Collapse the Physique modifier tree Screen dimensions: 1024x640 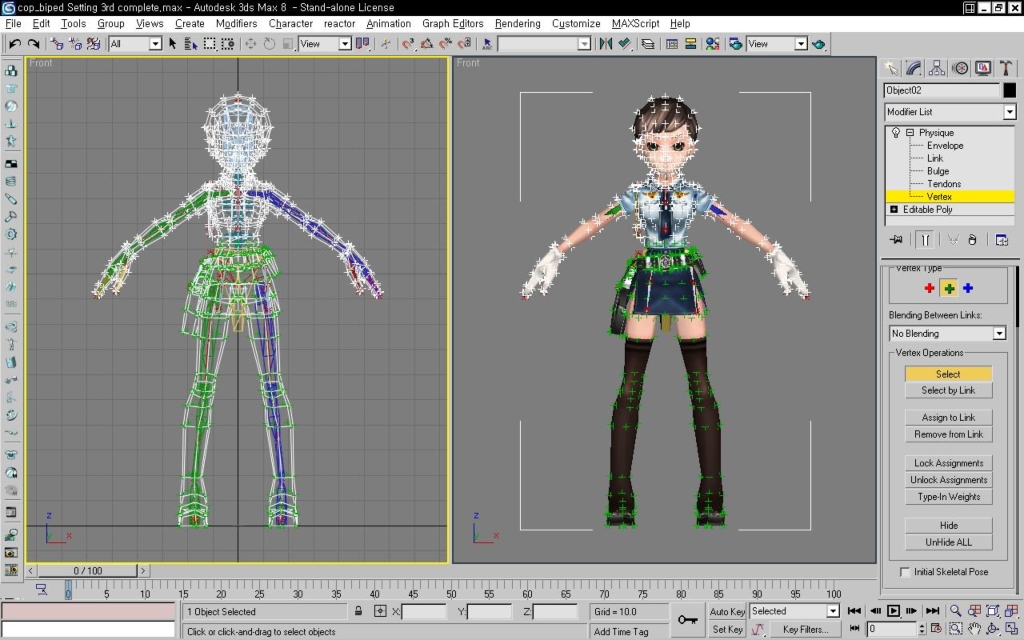coord(910,133)
